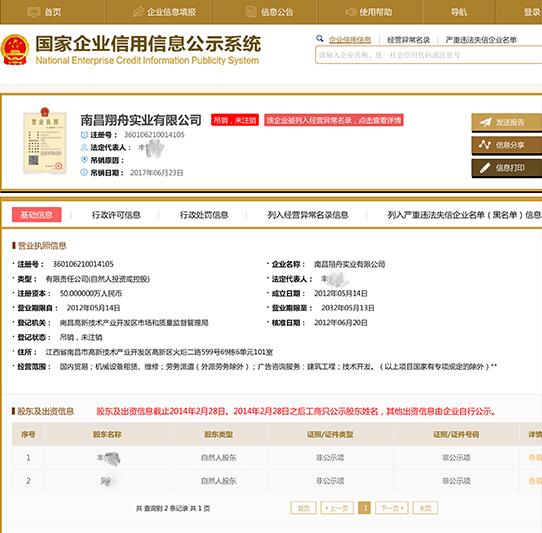This screenshot has height=533, width=542.
Task: Open the business license thumbnail image
Action: (x=45, y=141)
